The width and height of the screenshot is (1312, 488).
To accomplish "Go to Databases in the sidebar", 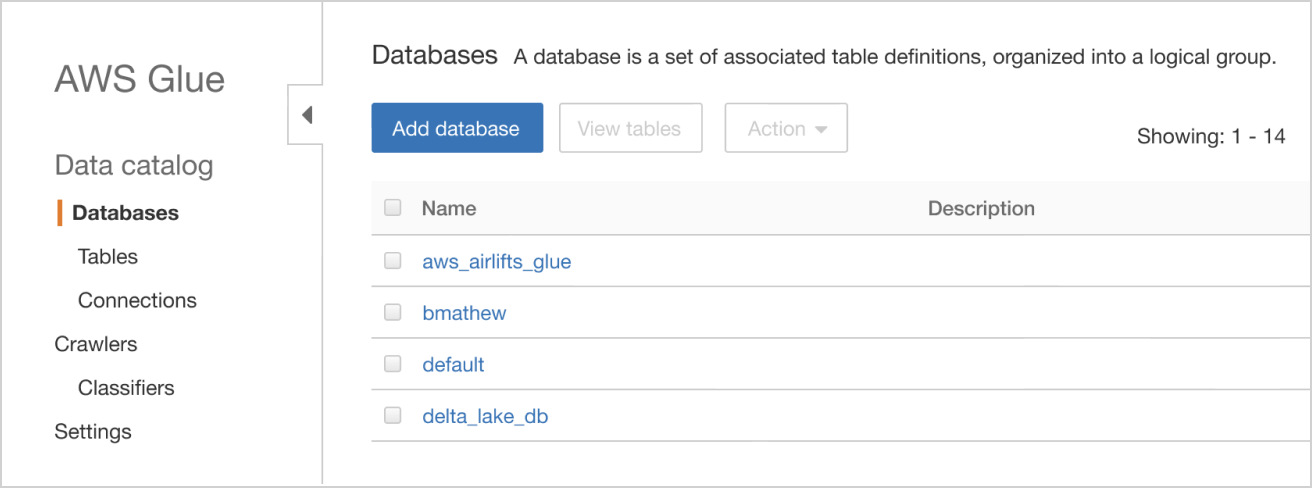I will pyautogui.click(x=126, y=213).
